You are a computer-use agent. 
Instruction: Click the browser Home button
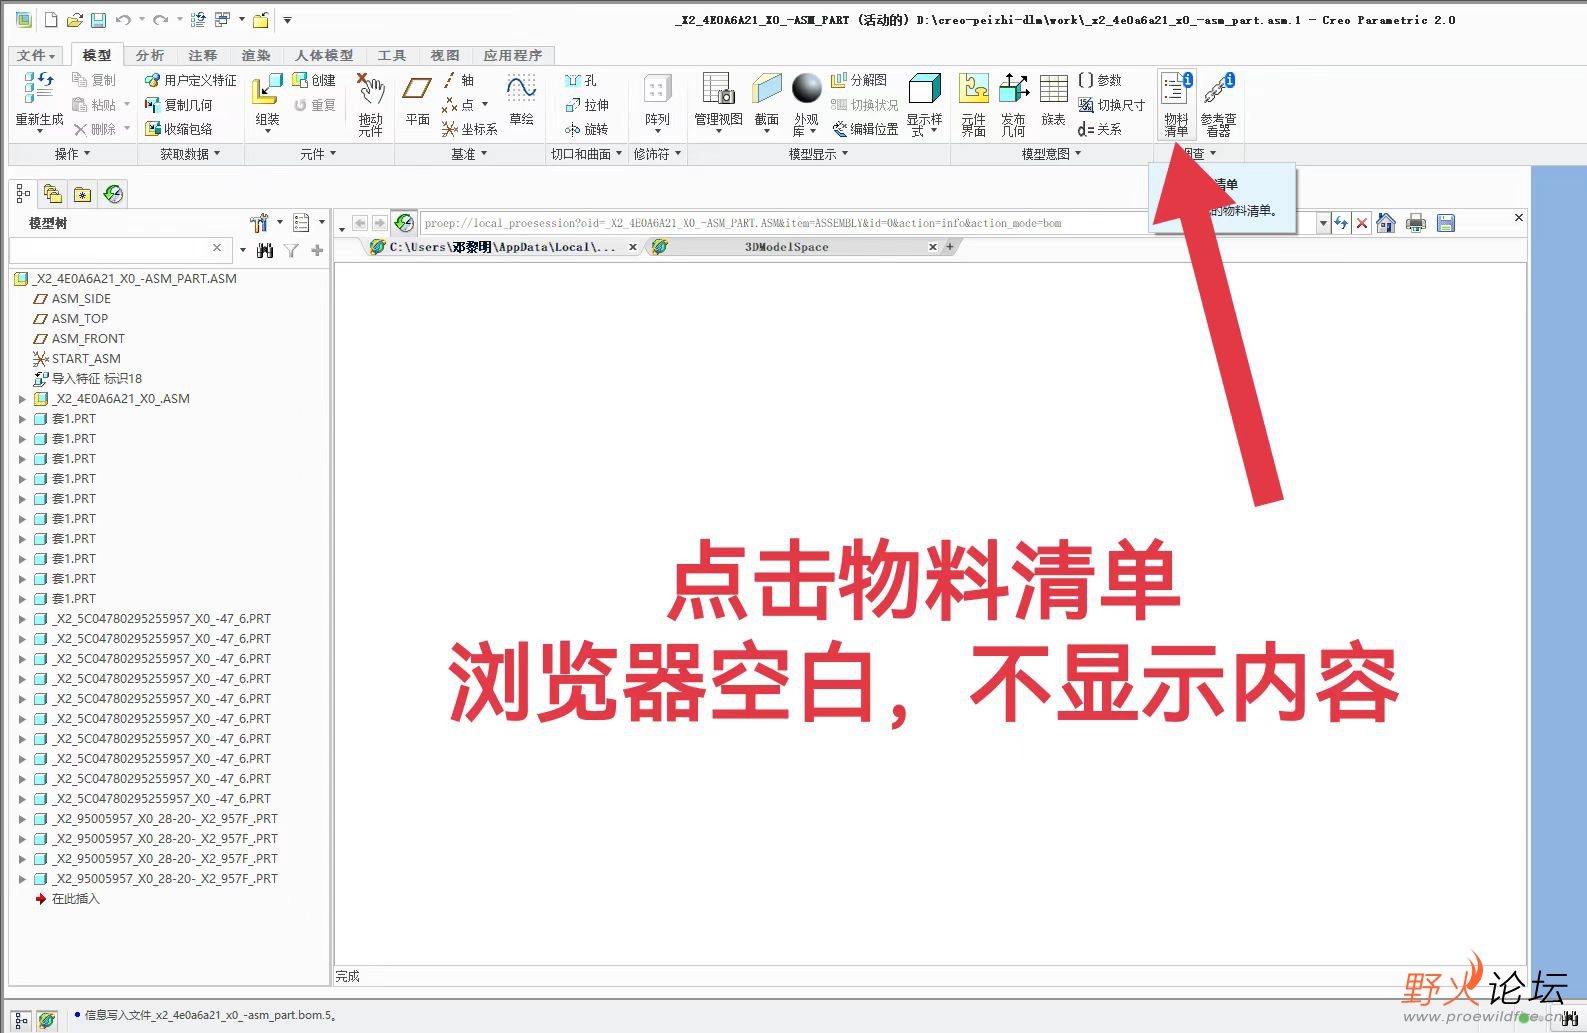1386,223
